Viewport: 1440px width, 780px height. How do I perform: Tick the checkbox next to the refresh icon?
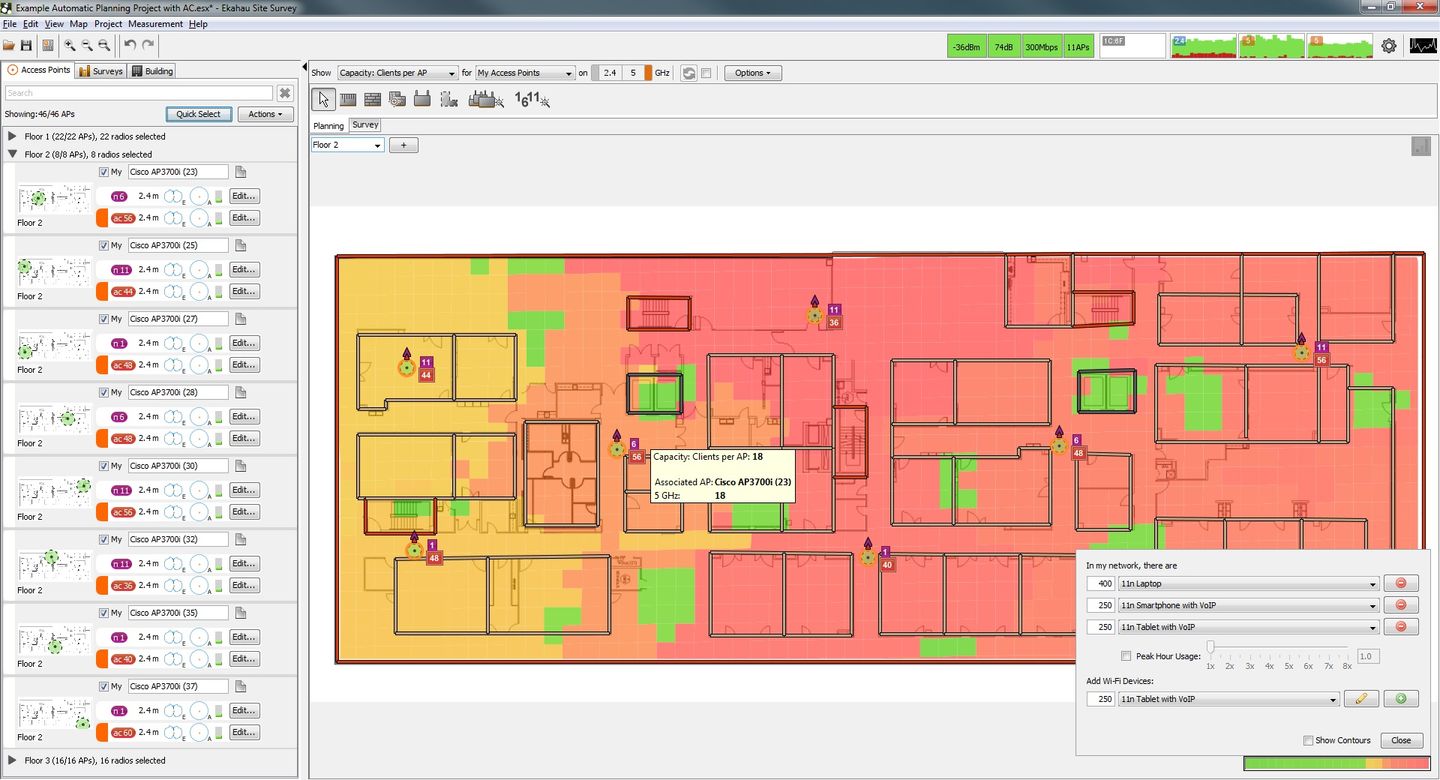706,73
